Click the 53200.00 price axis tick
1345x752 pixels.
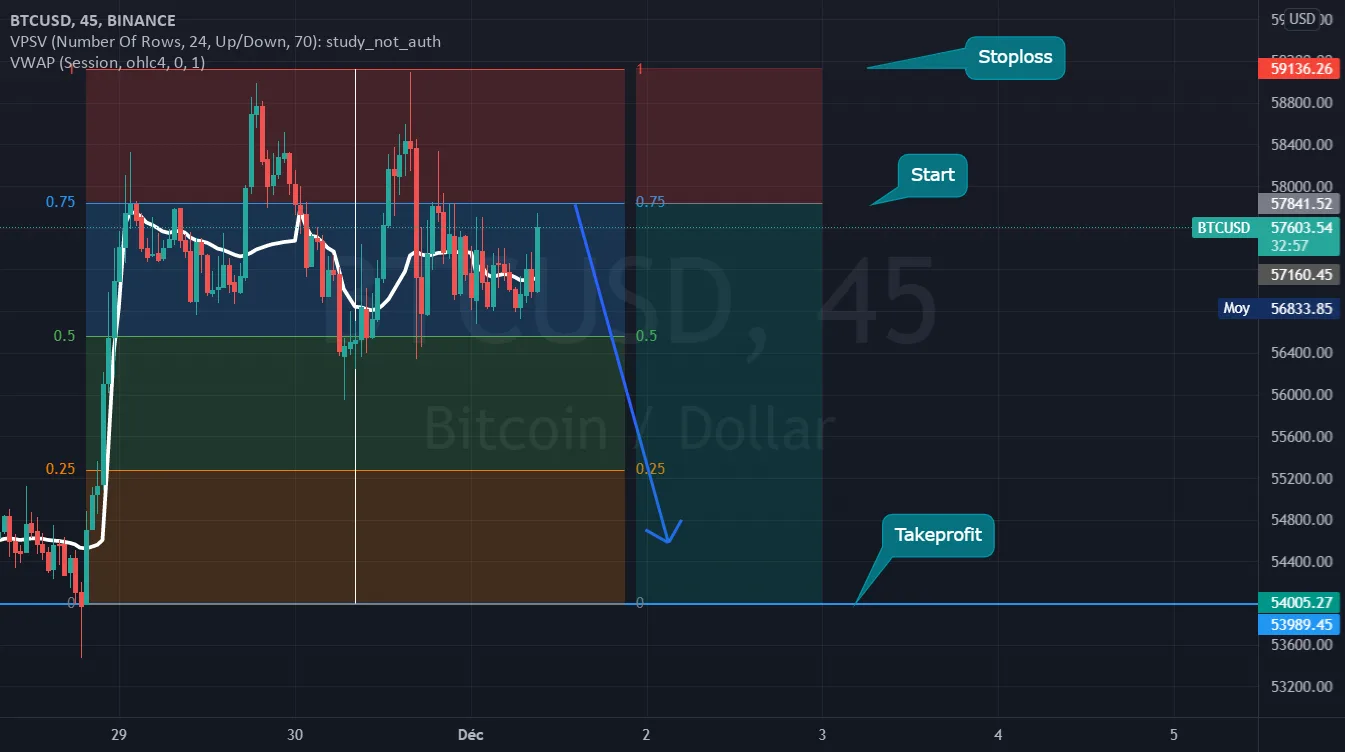1301,687
